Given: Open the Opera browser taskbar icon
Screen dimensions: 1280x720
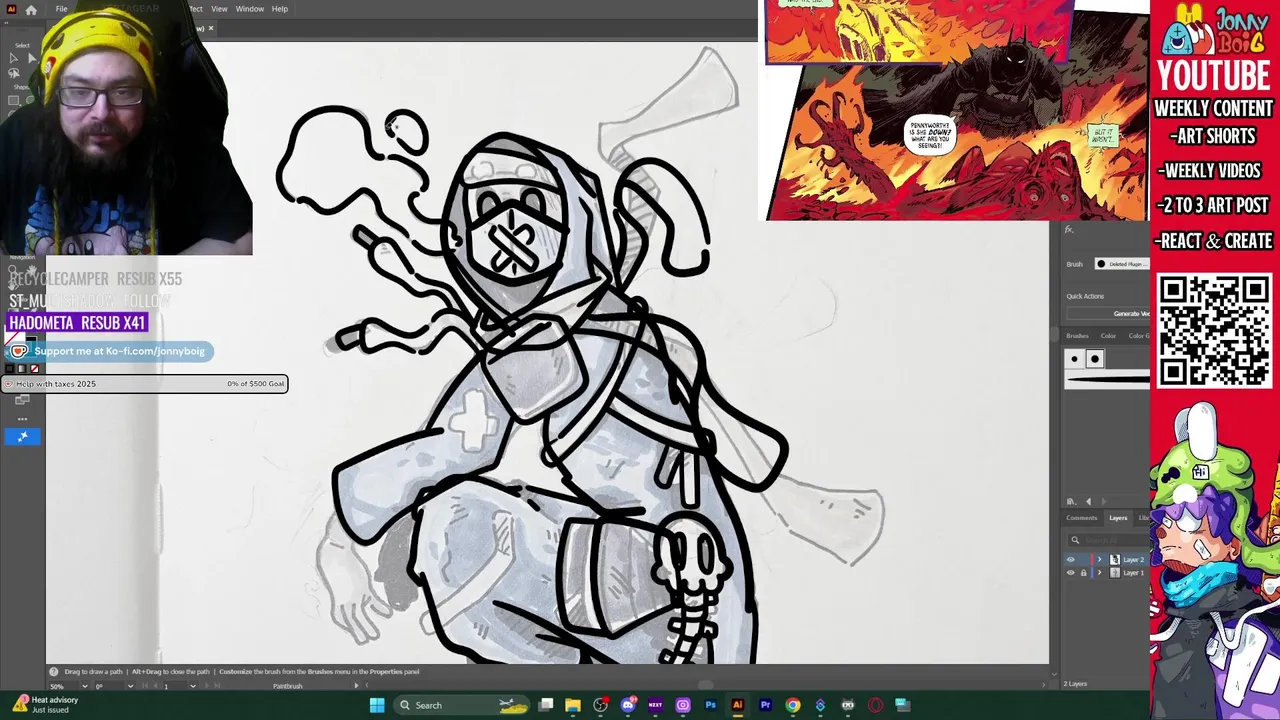Looking at the screenshot, I should (875, 705).
